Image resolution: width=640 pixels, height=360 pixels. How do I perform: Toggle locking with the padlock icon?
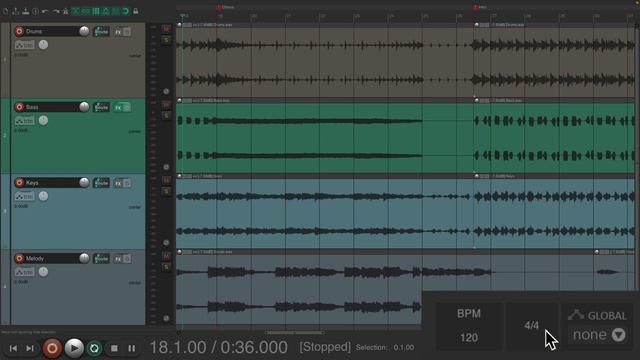tap(136, 11)
